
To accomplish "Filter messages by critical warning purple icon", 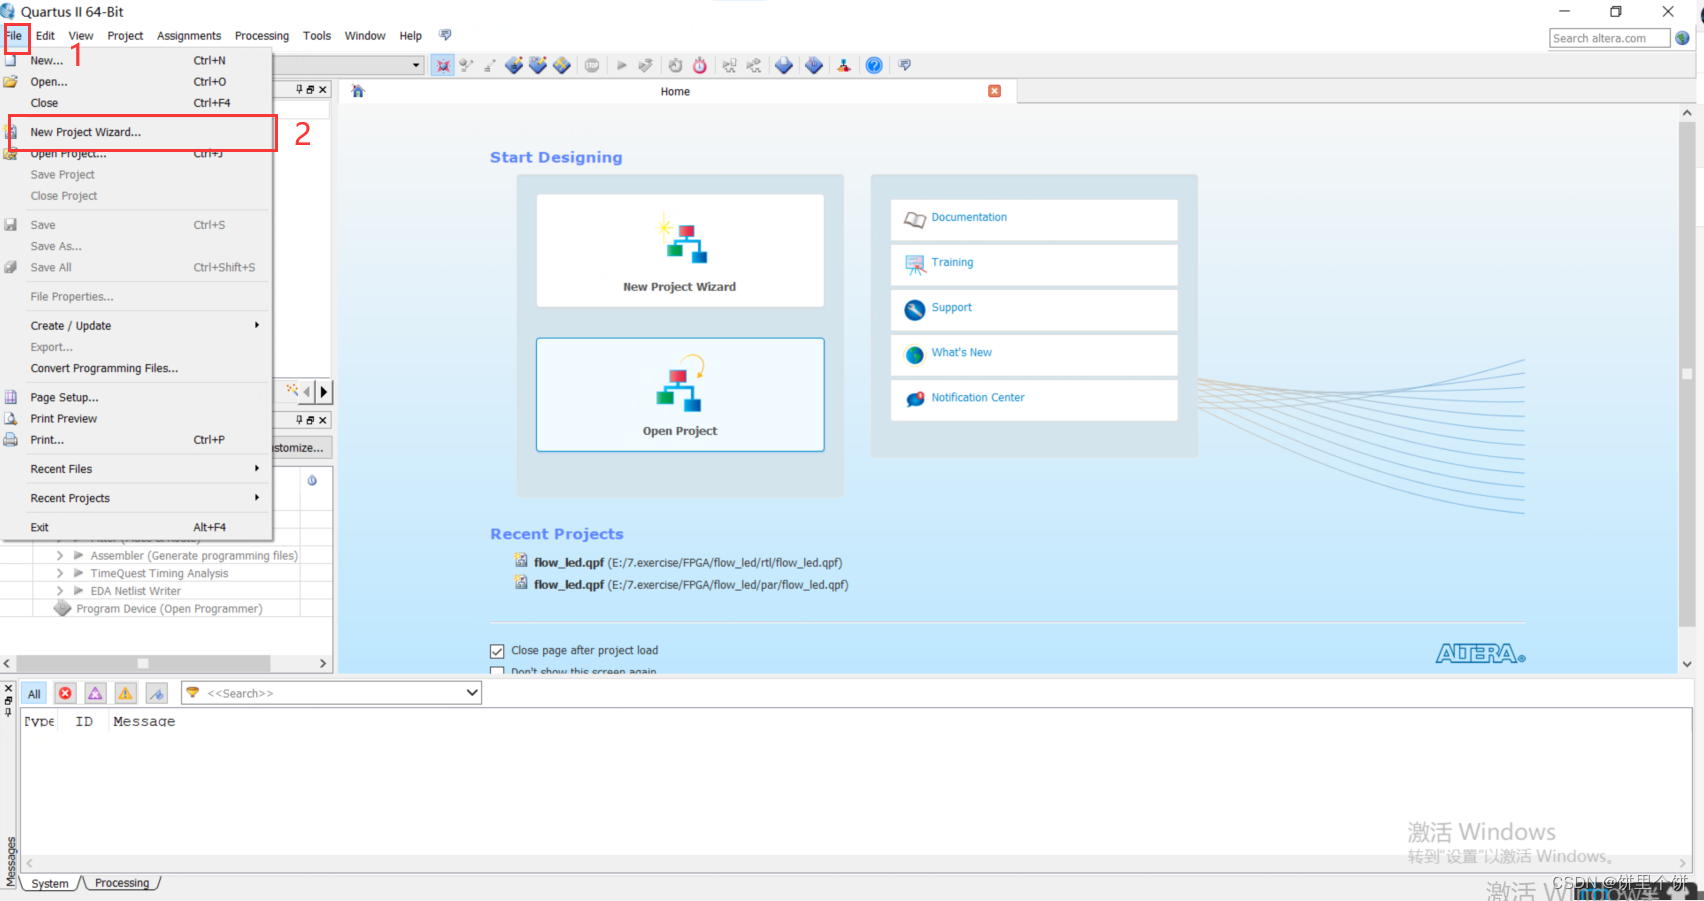I will pyautogui.click(x=95, y=693).
